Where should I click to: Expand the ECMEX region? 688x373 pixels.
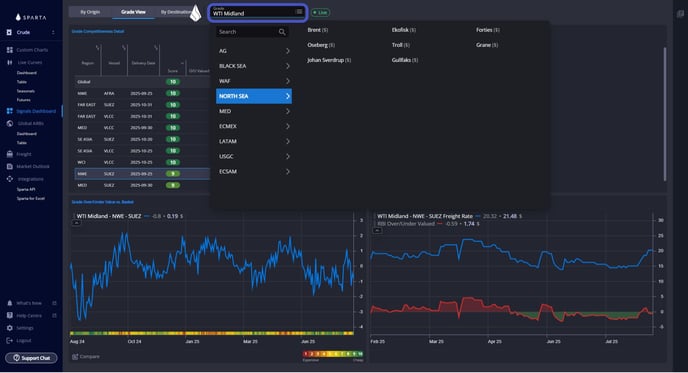(254, 126)
